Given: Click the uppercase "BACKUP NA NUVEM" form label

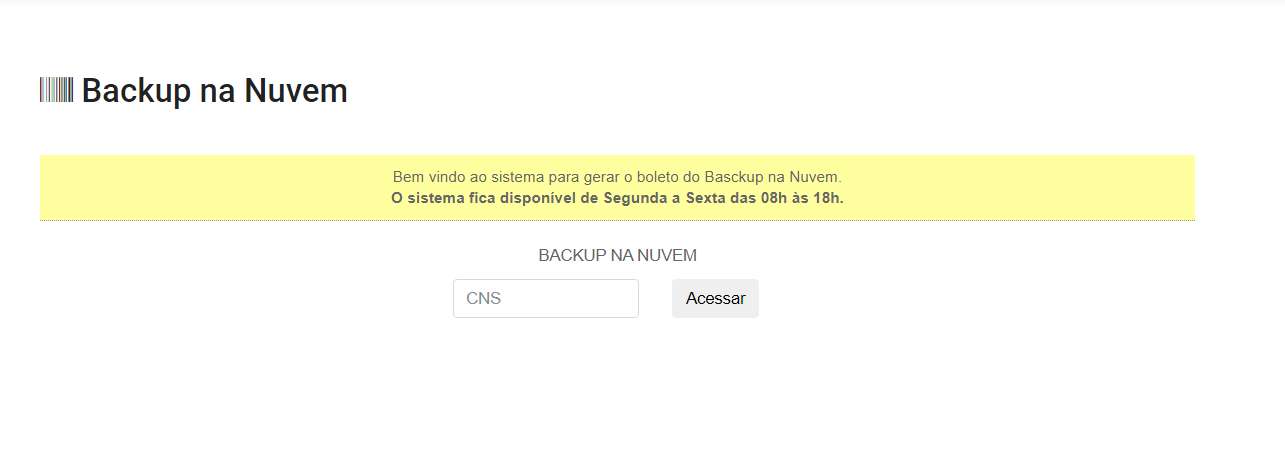Looking at the screenshot, I should 617,255.
